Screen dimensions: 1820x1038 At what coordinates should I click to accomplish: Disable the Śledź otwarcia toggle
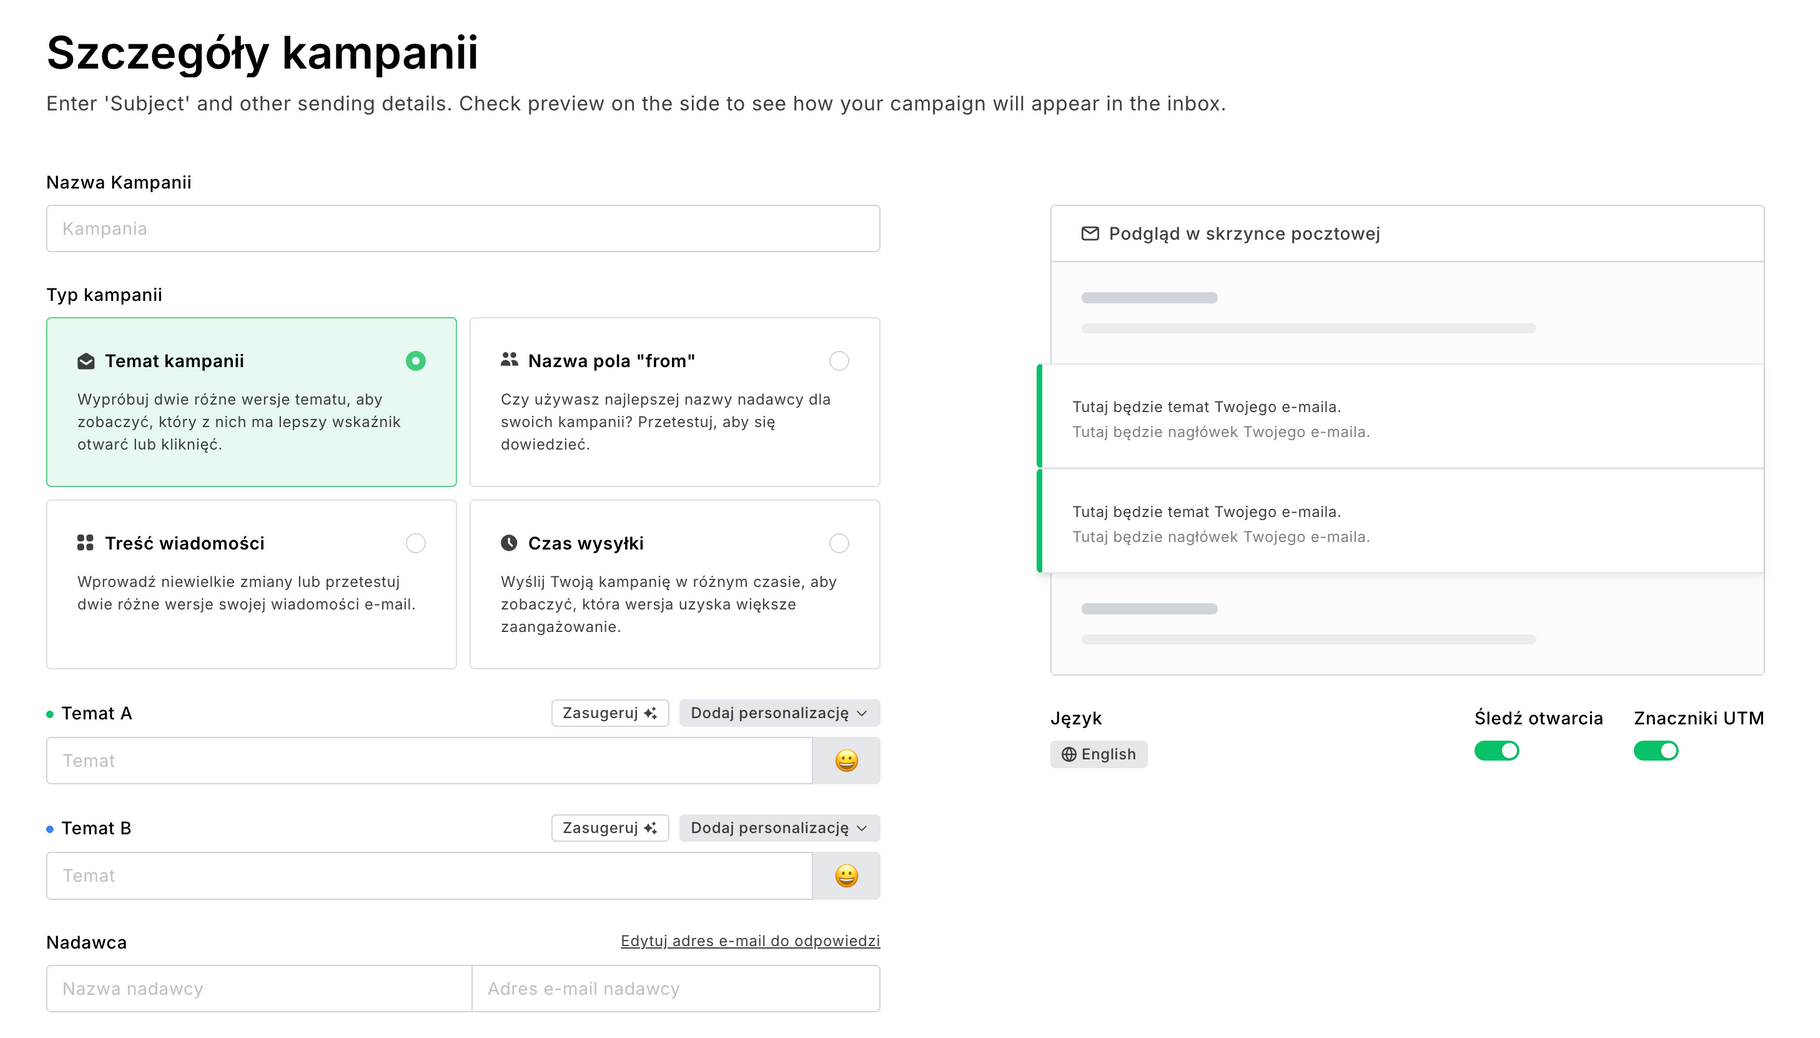click(1496, 751)
